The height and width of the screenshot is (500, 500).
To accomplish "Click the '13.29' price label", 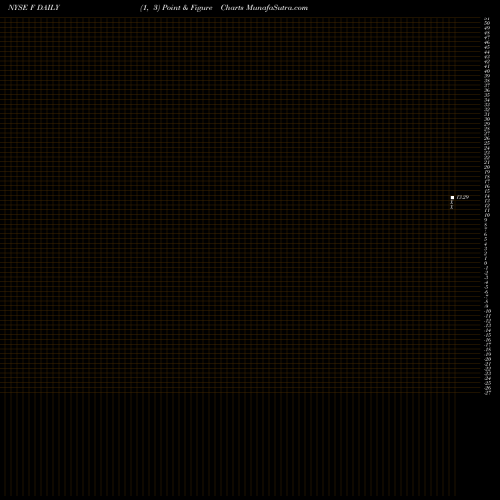I will [463, 197].
